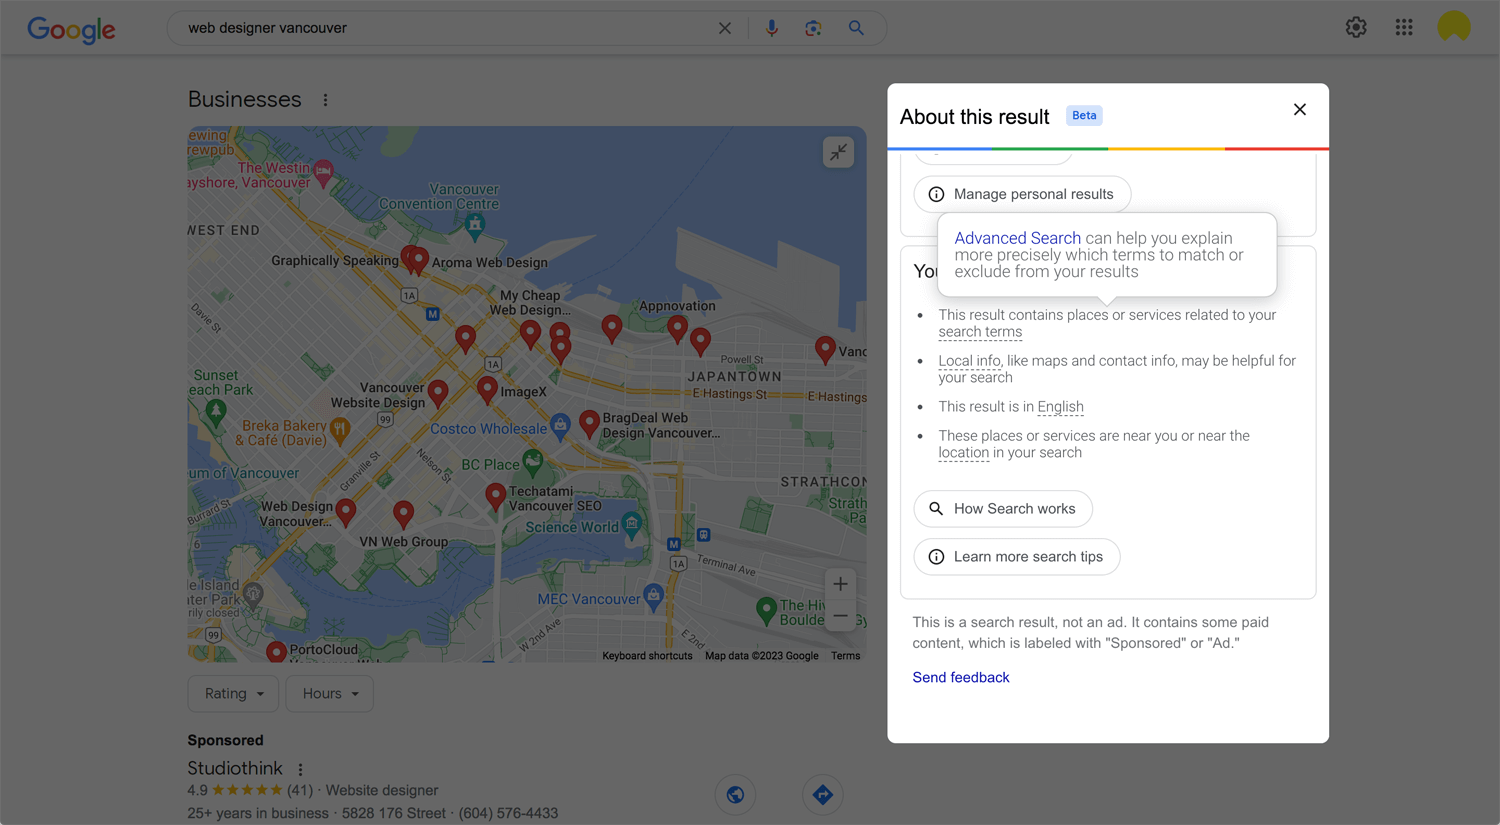The height and width of the screenshot is (825, 1500).
Task: Click Learn more search tips button
Action: (x=1017, y=557)
